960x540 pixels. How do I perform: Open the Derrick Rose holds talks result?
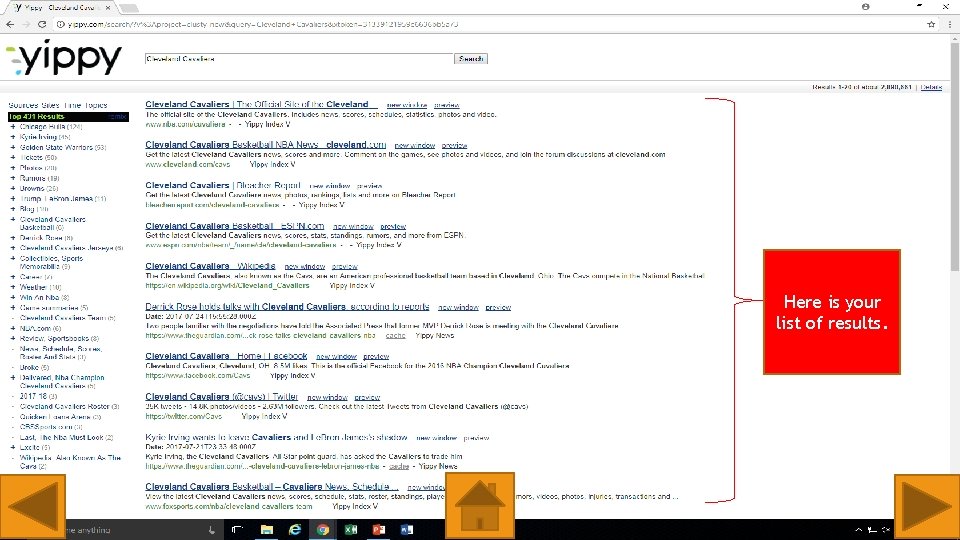(x=287, y=306)
